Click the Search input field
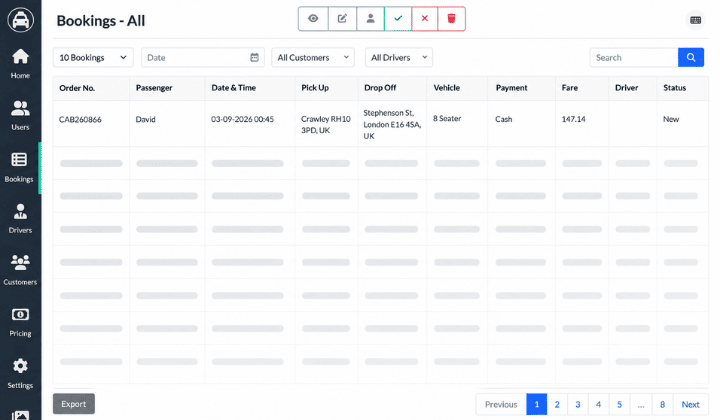This screenshot has height=420, width=720. point(634,57)
